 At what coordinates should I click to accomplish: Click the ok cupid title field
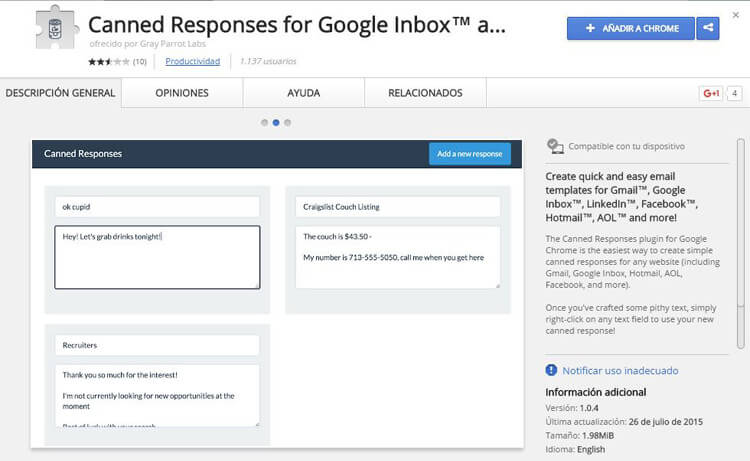point(157,207)
